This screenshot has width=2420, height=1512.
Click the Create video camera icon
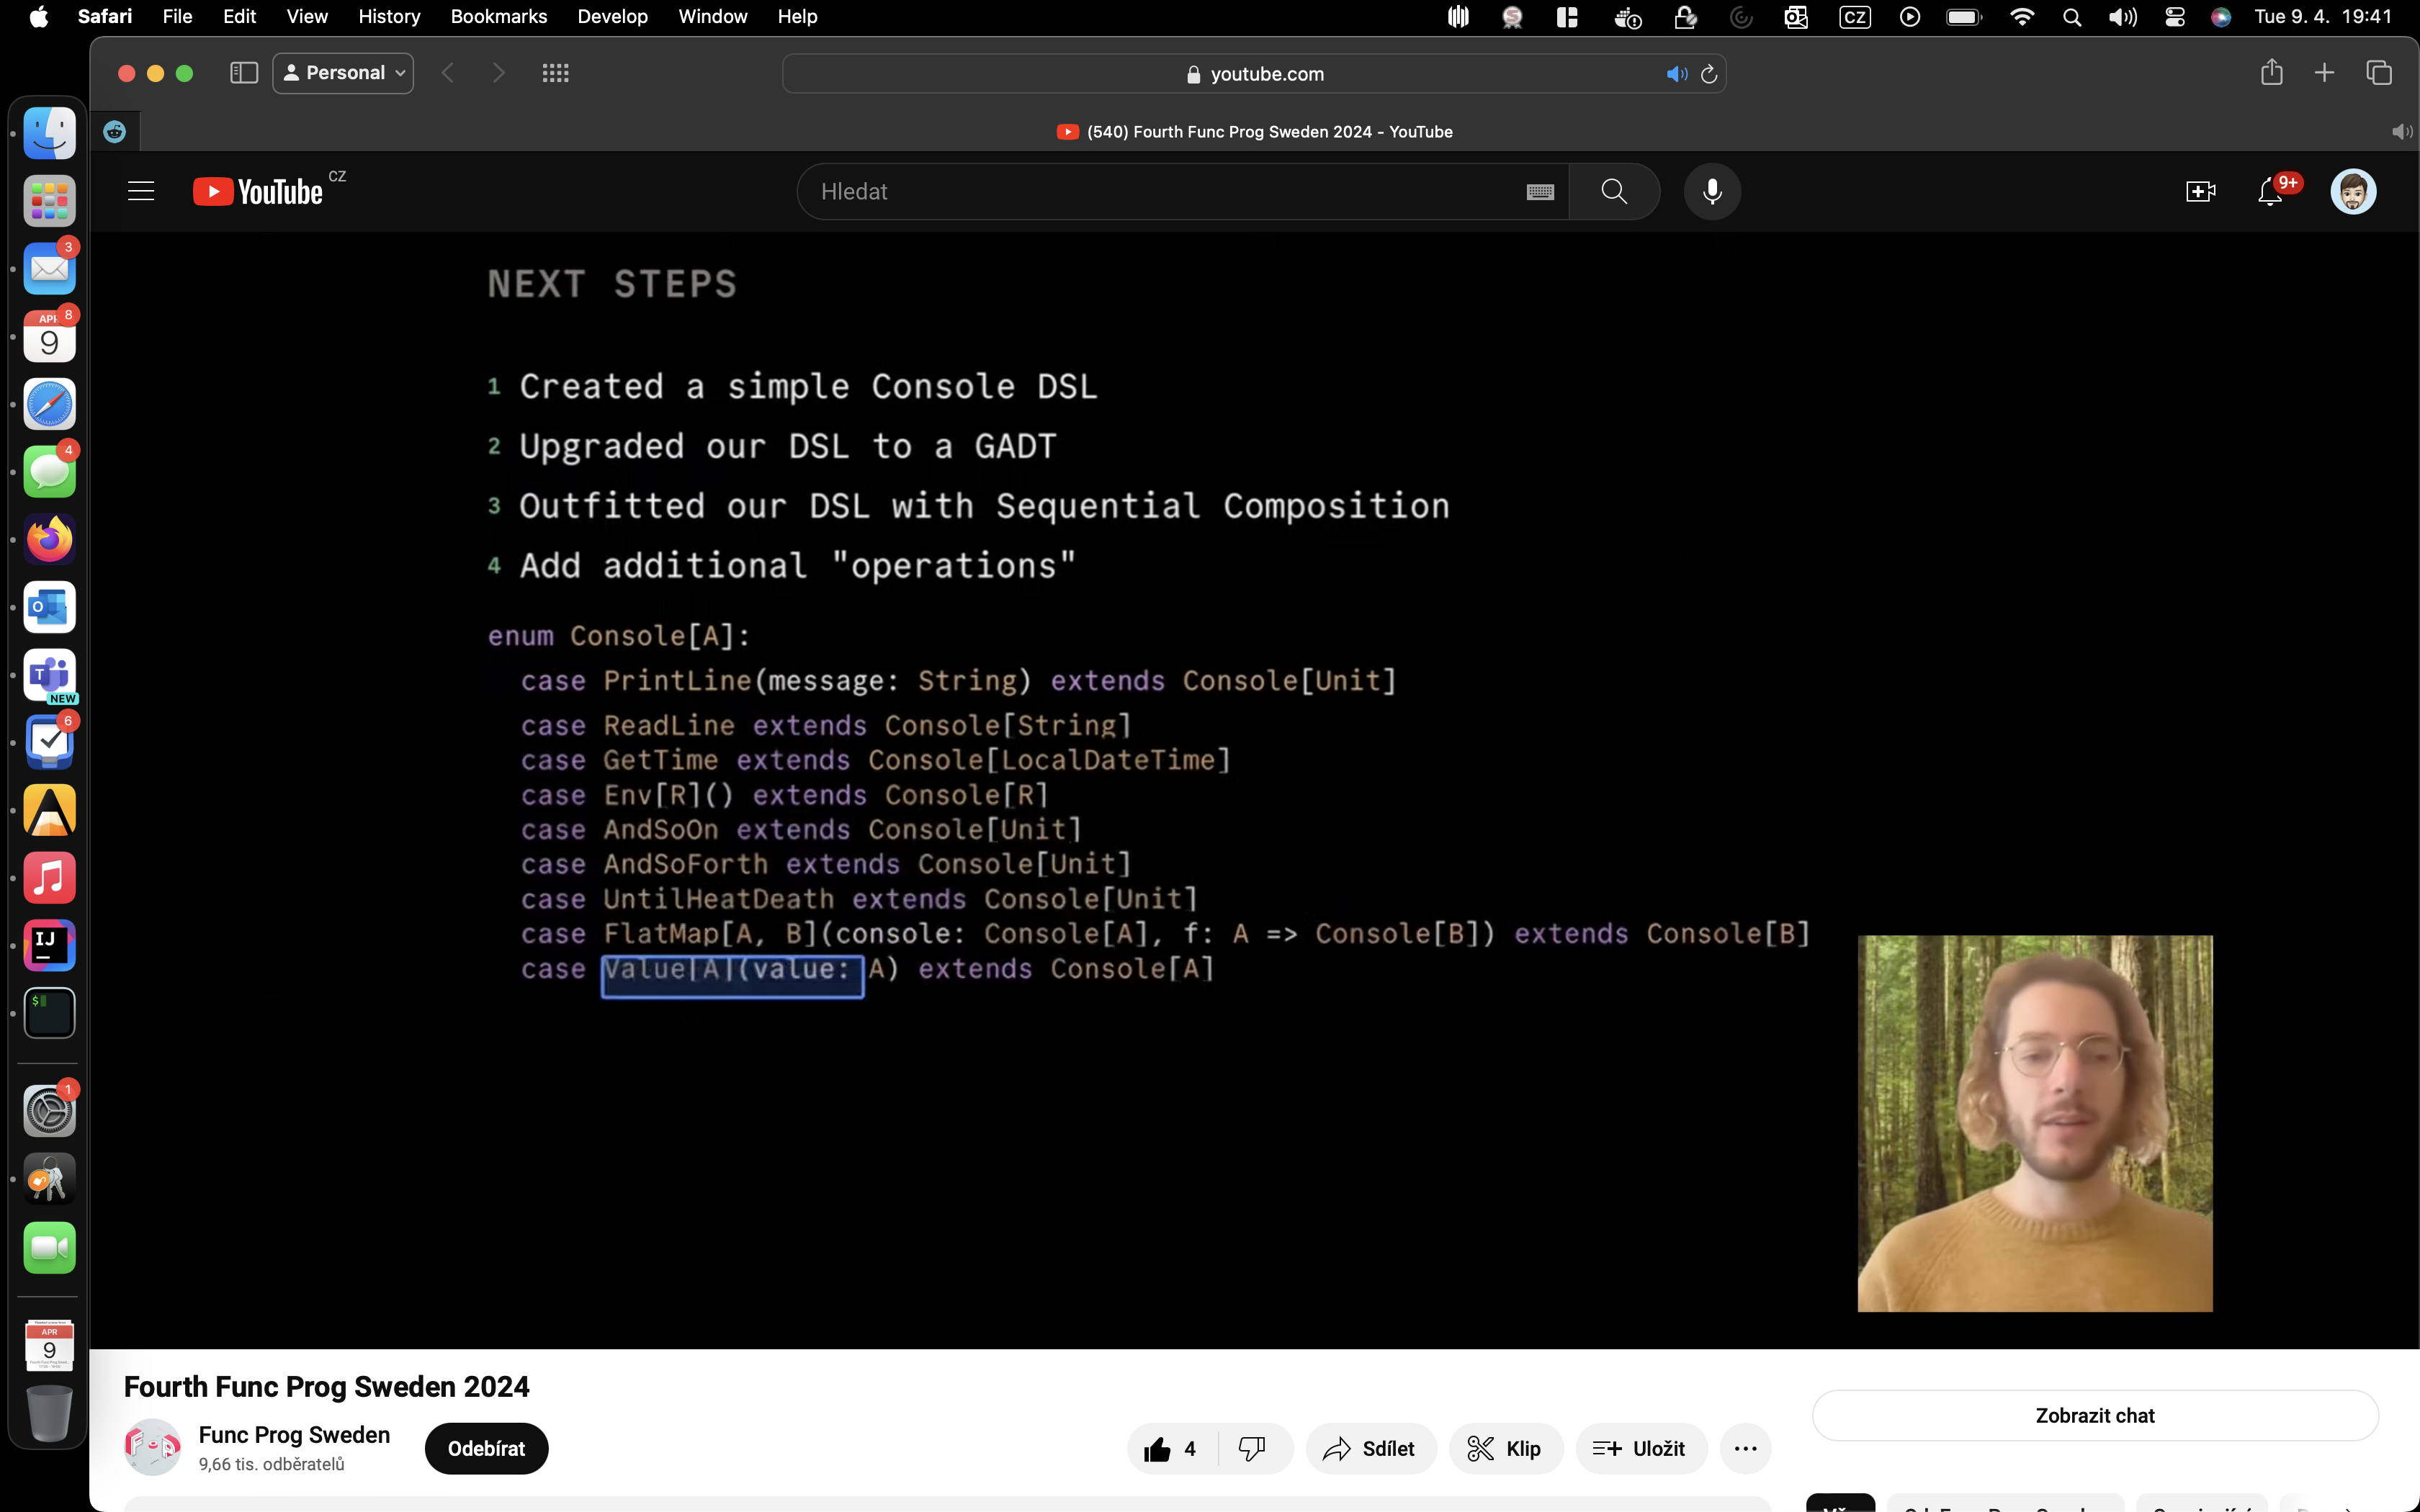point(2200,191)
